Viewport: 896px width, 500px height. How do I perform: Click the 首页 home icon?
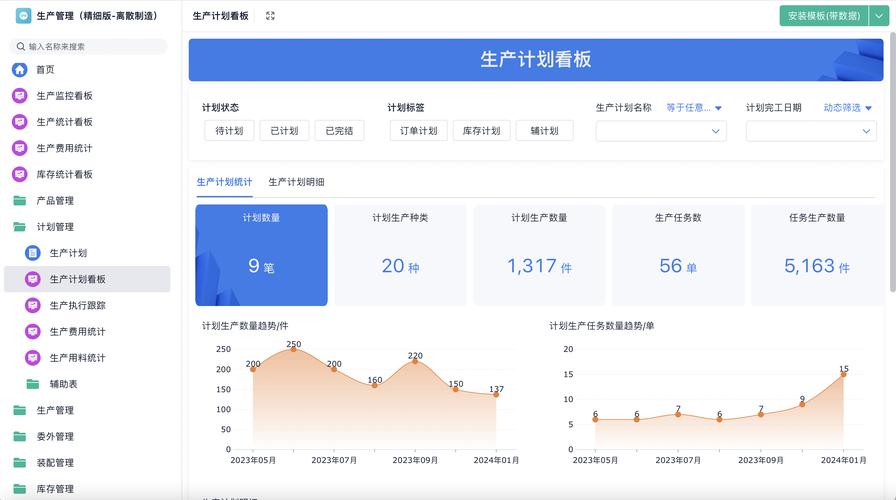[20, 70]
